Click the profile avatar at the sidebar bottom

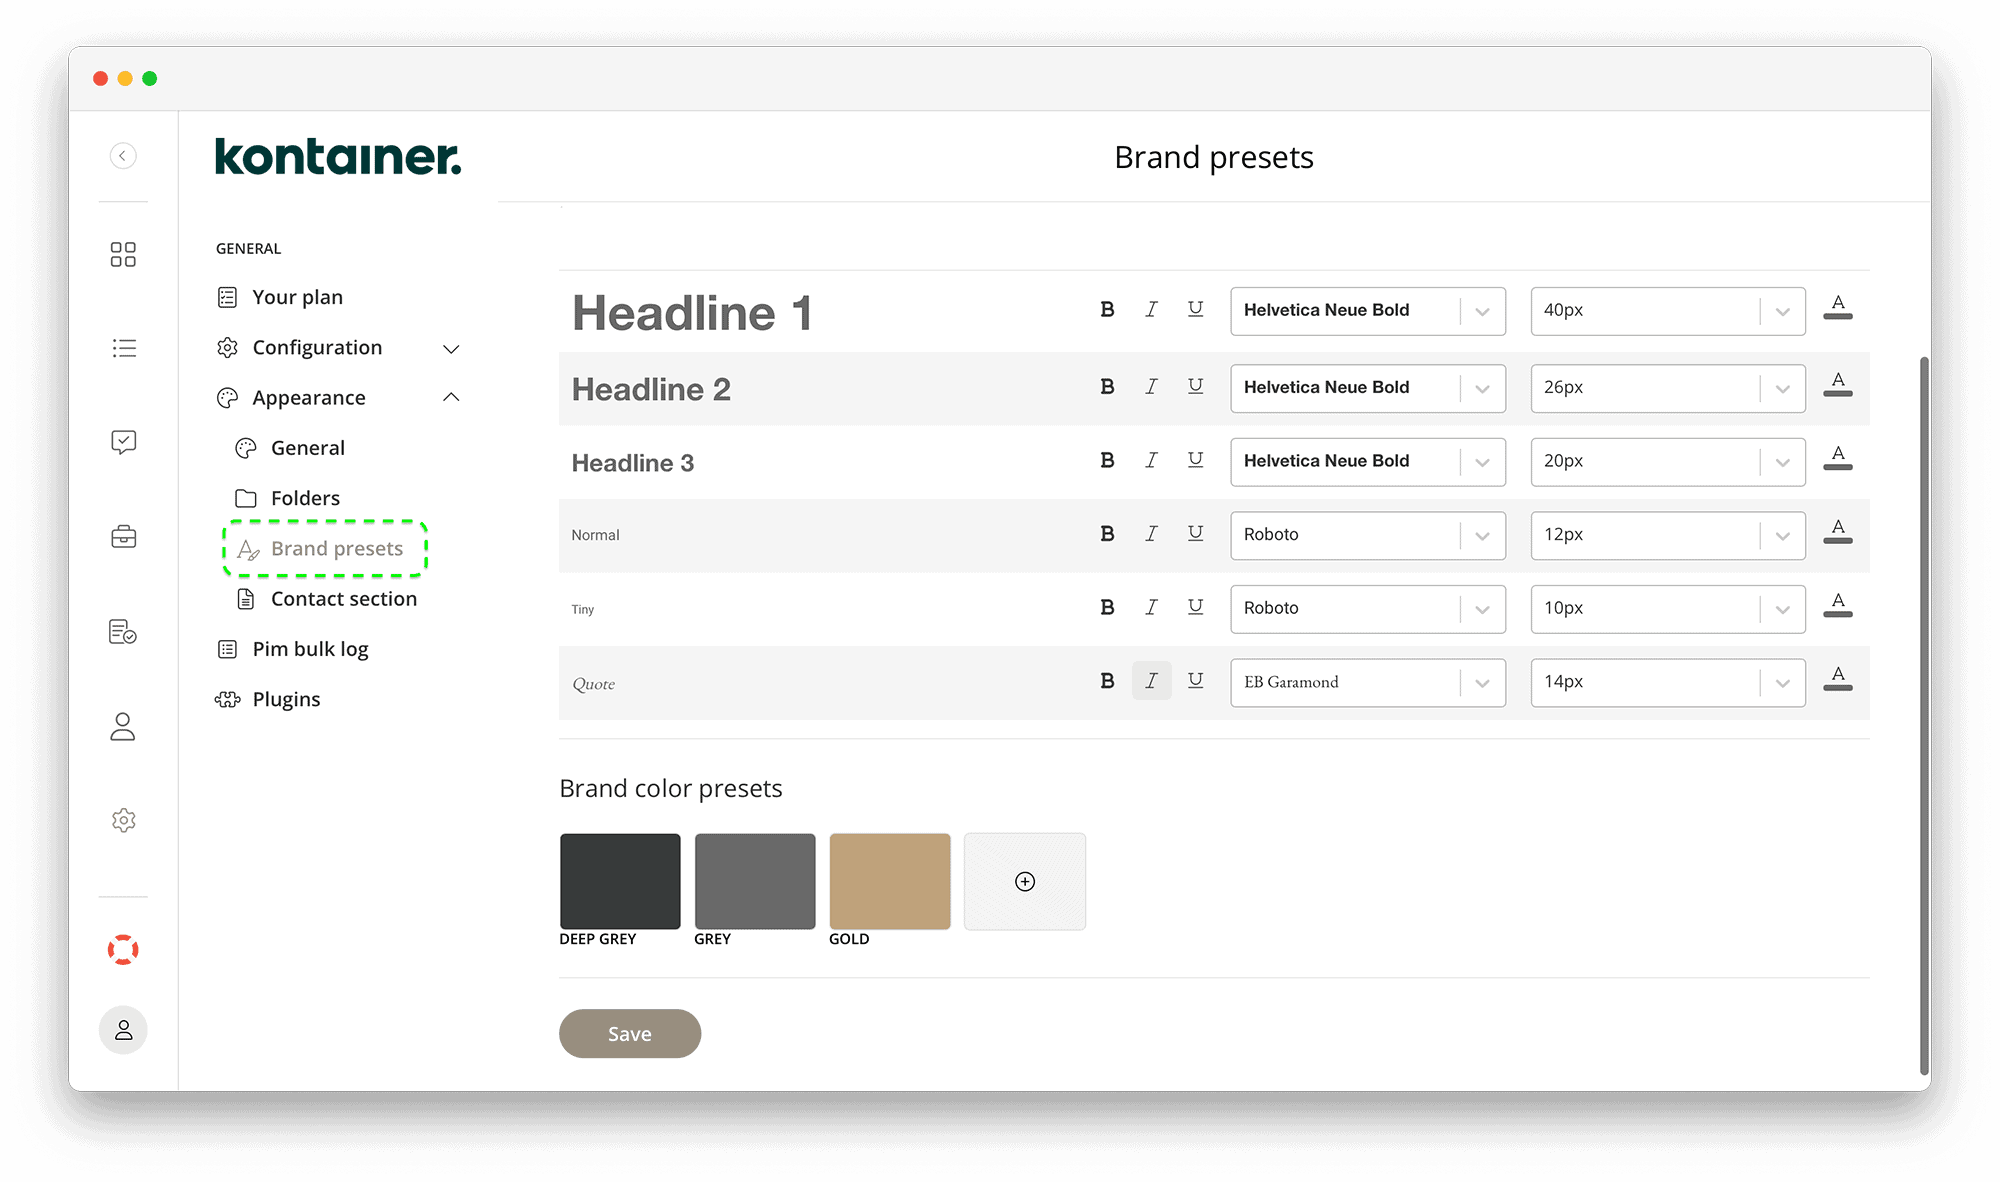click(x=123, y=1029)
